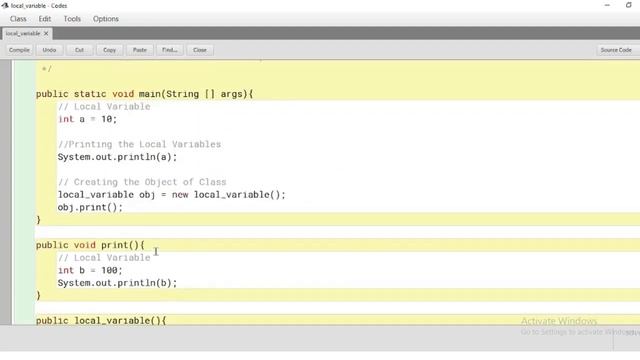Open the Tools menu
This screenshot has width=640, height=360.
(72, 19)
